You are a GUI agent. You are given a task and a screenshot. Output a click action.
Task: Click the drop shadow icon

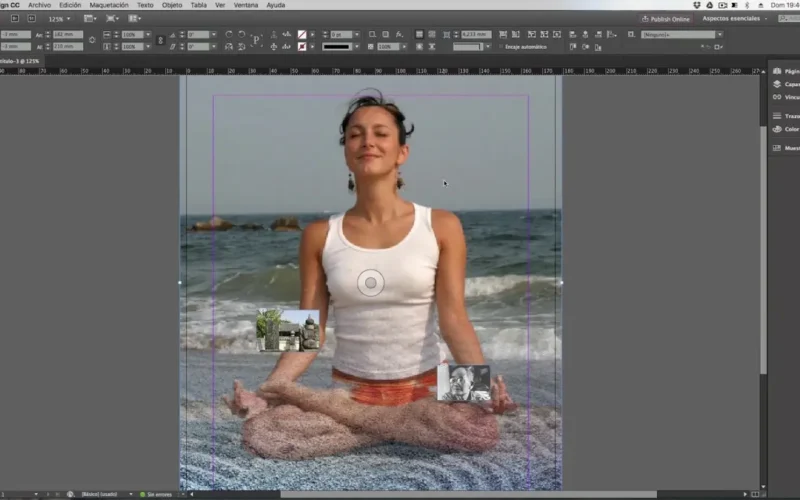pos(385,35)
